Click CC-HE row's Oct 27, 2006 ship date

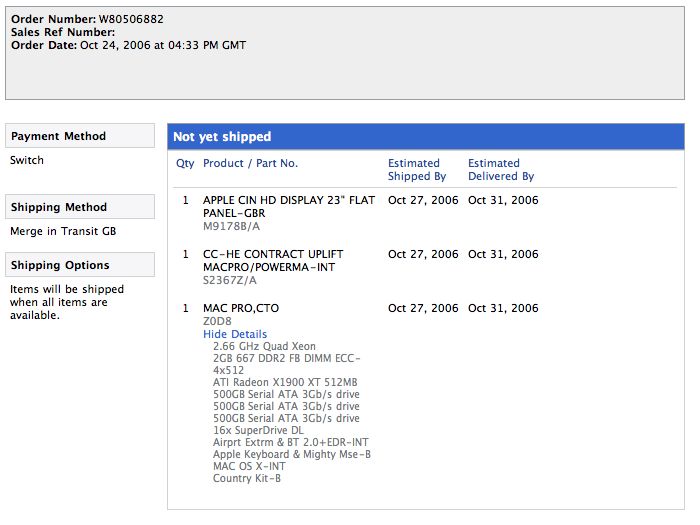[423, 254]
